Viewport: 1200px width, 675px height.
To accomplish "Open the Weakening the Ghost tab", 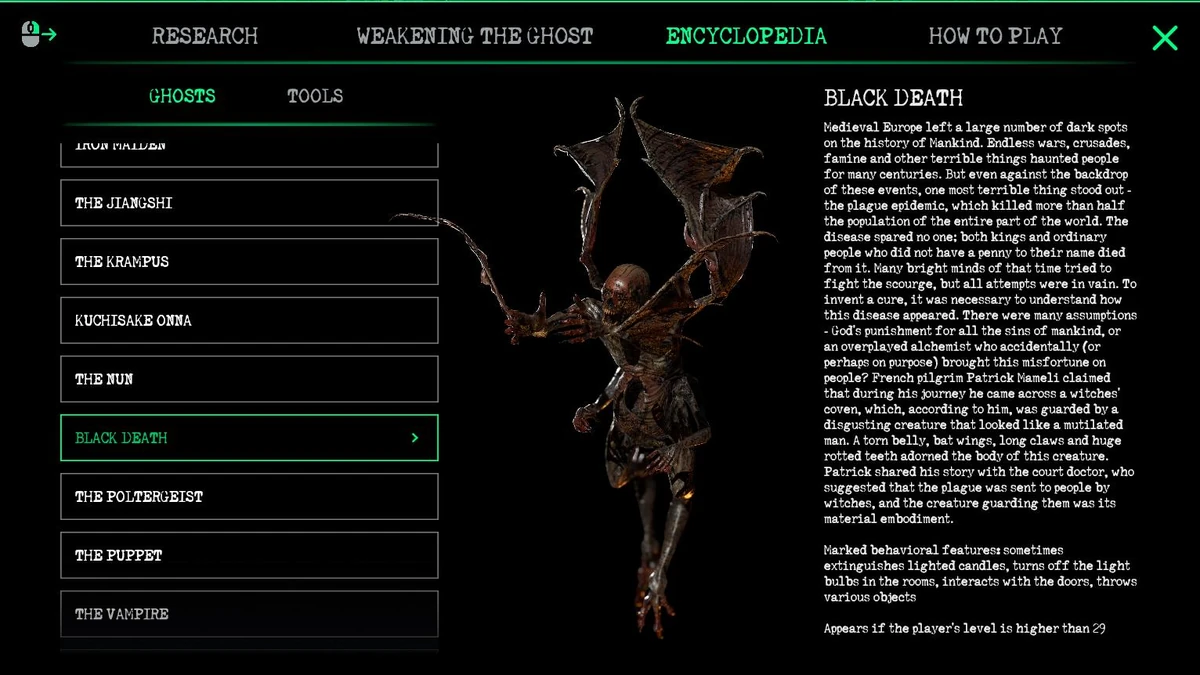I will click(x=475, y=36).
